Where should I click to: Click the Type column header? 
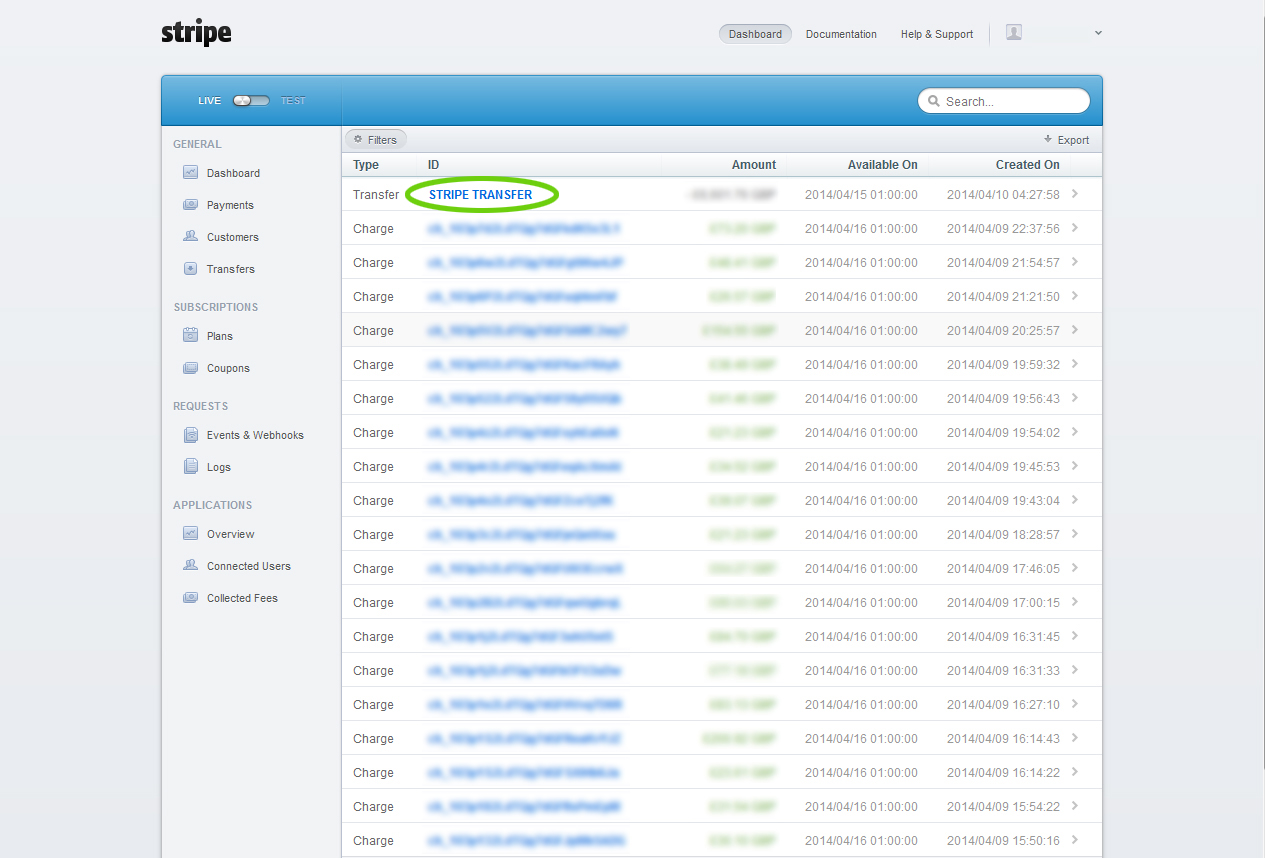point(366,165)
